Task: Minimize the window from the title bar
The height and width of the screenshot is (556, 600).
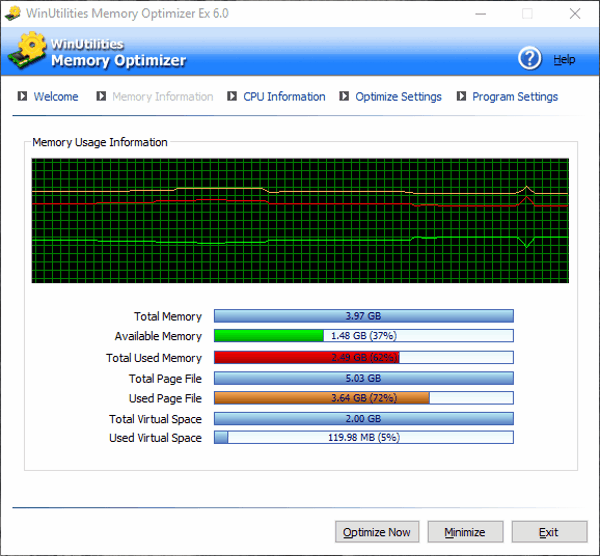Action: (481, 14)
